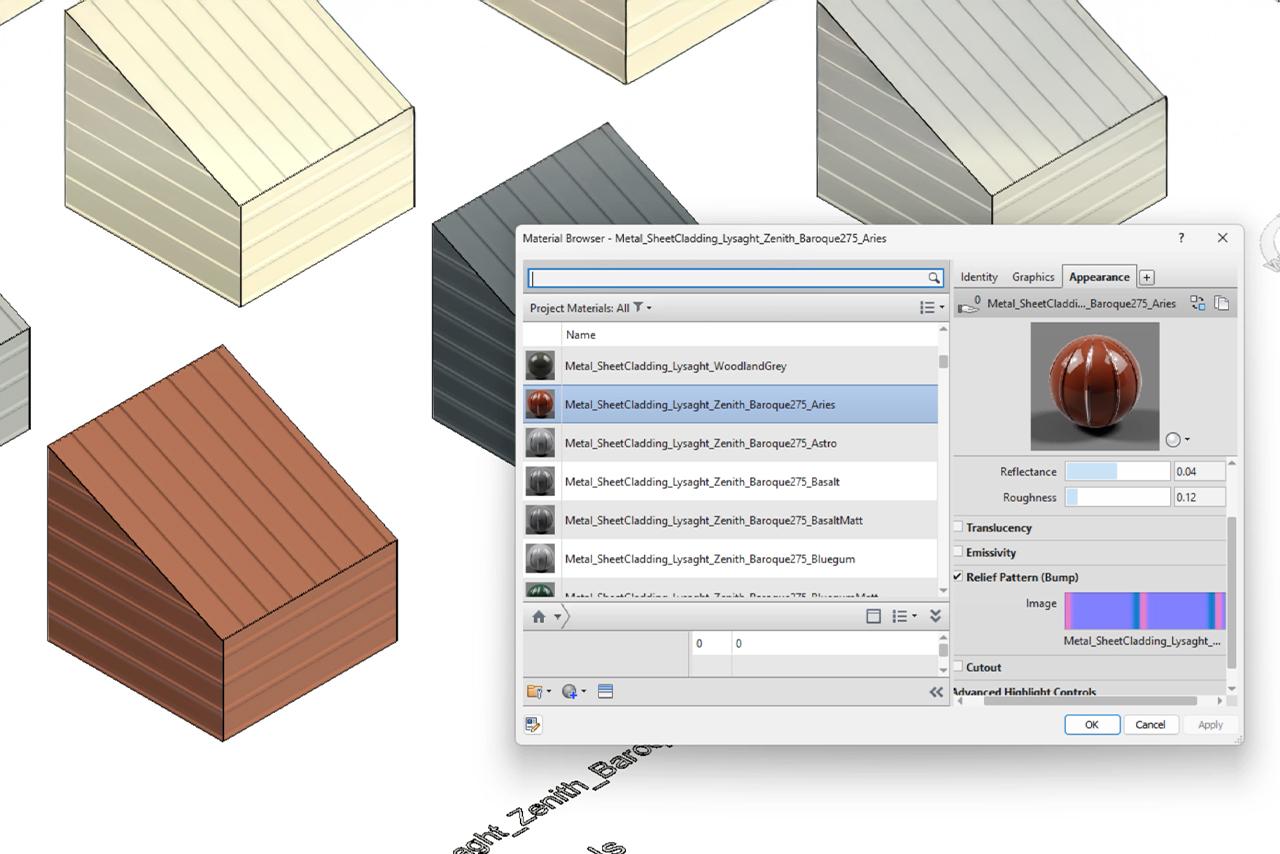Screen dimensions: 1280x854
Task: Click the material list vertical scrollbar
Action: [x=943, y=363]
